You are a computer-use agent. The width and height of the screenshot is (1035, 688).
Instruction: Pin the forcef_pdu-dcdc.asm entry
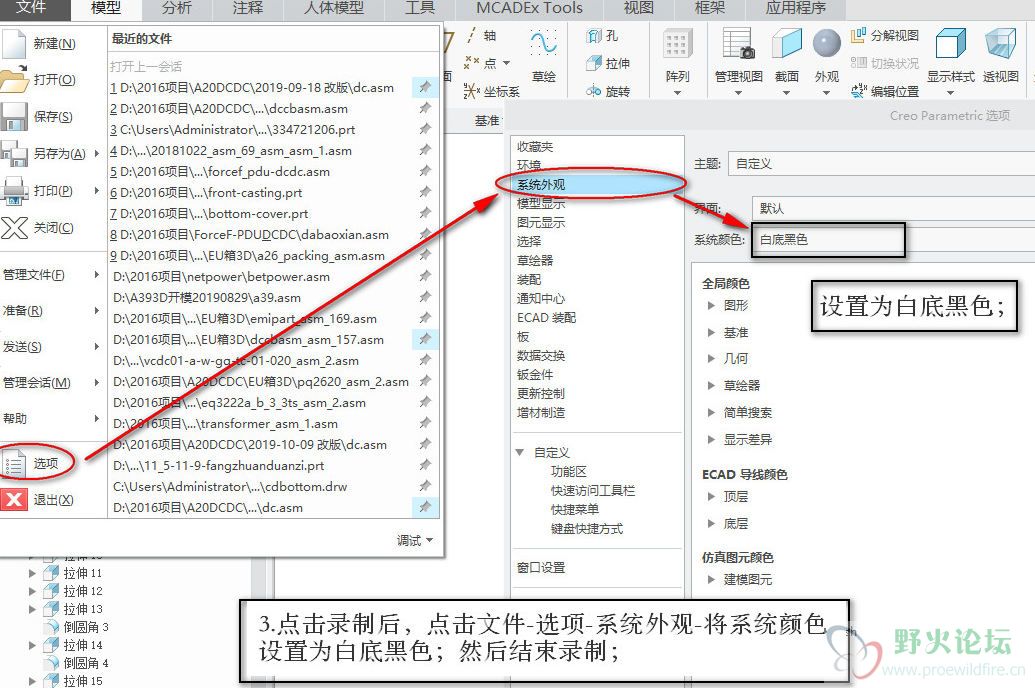(x=424, y=171)
